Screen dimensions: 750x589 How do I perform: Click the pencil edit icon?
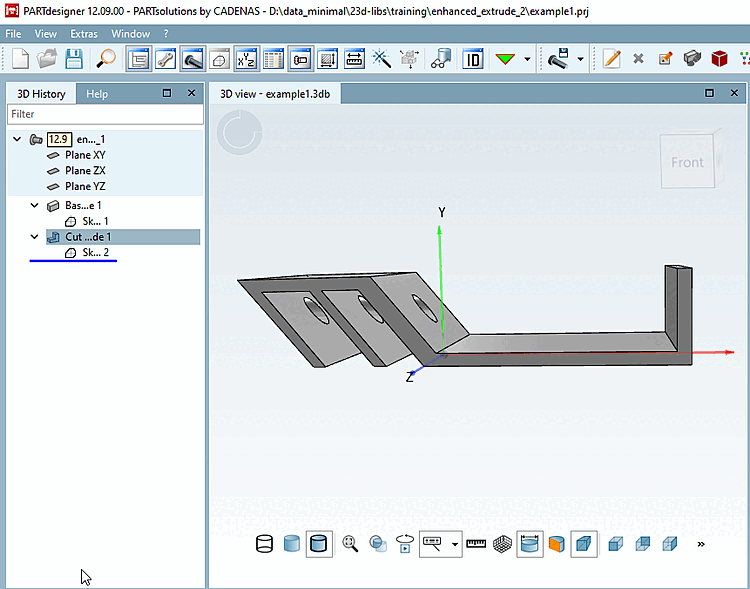612,59
